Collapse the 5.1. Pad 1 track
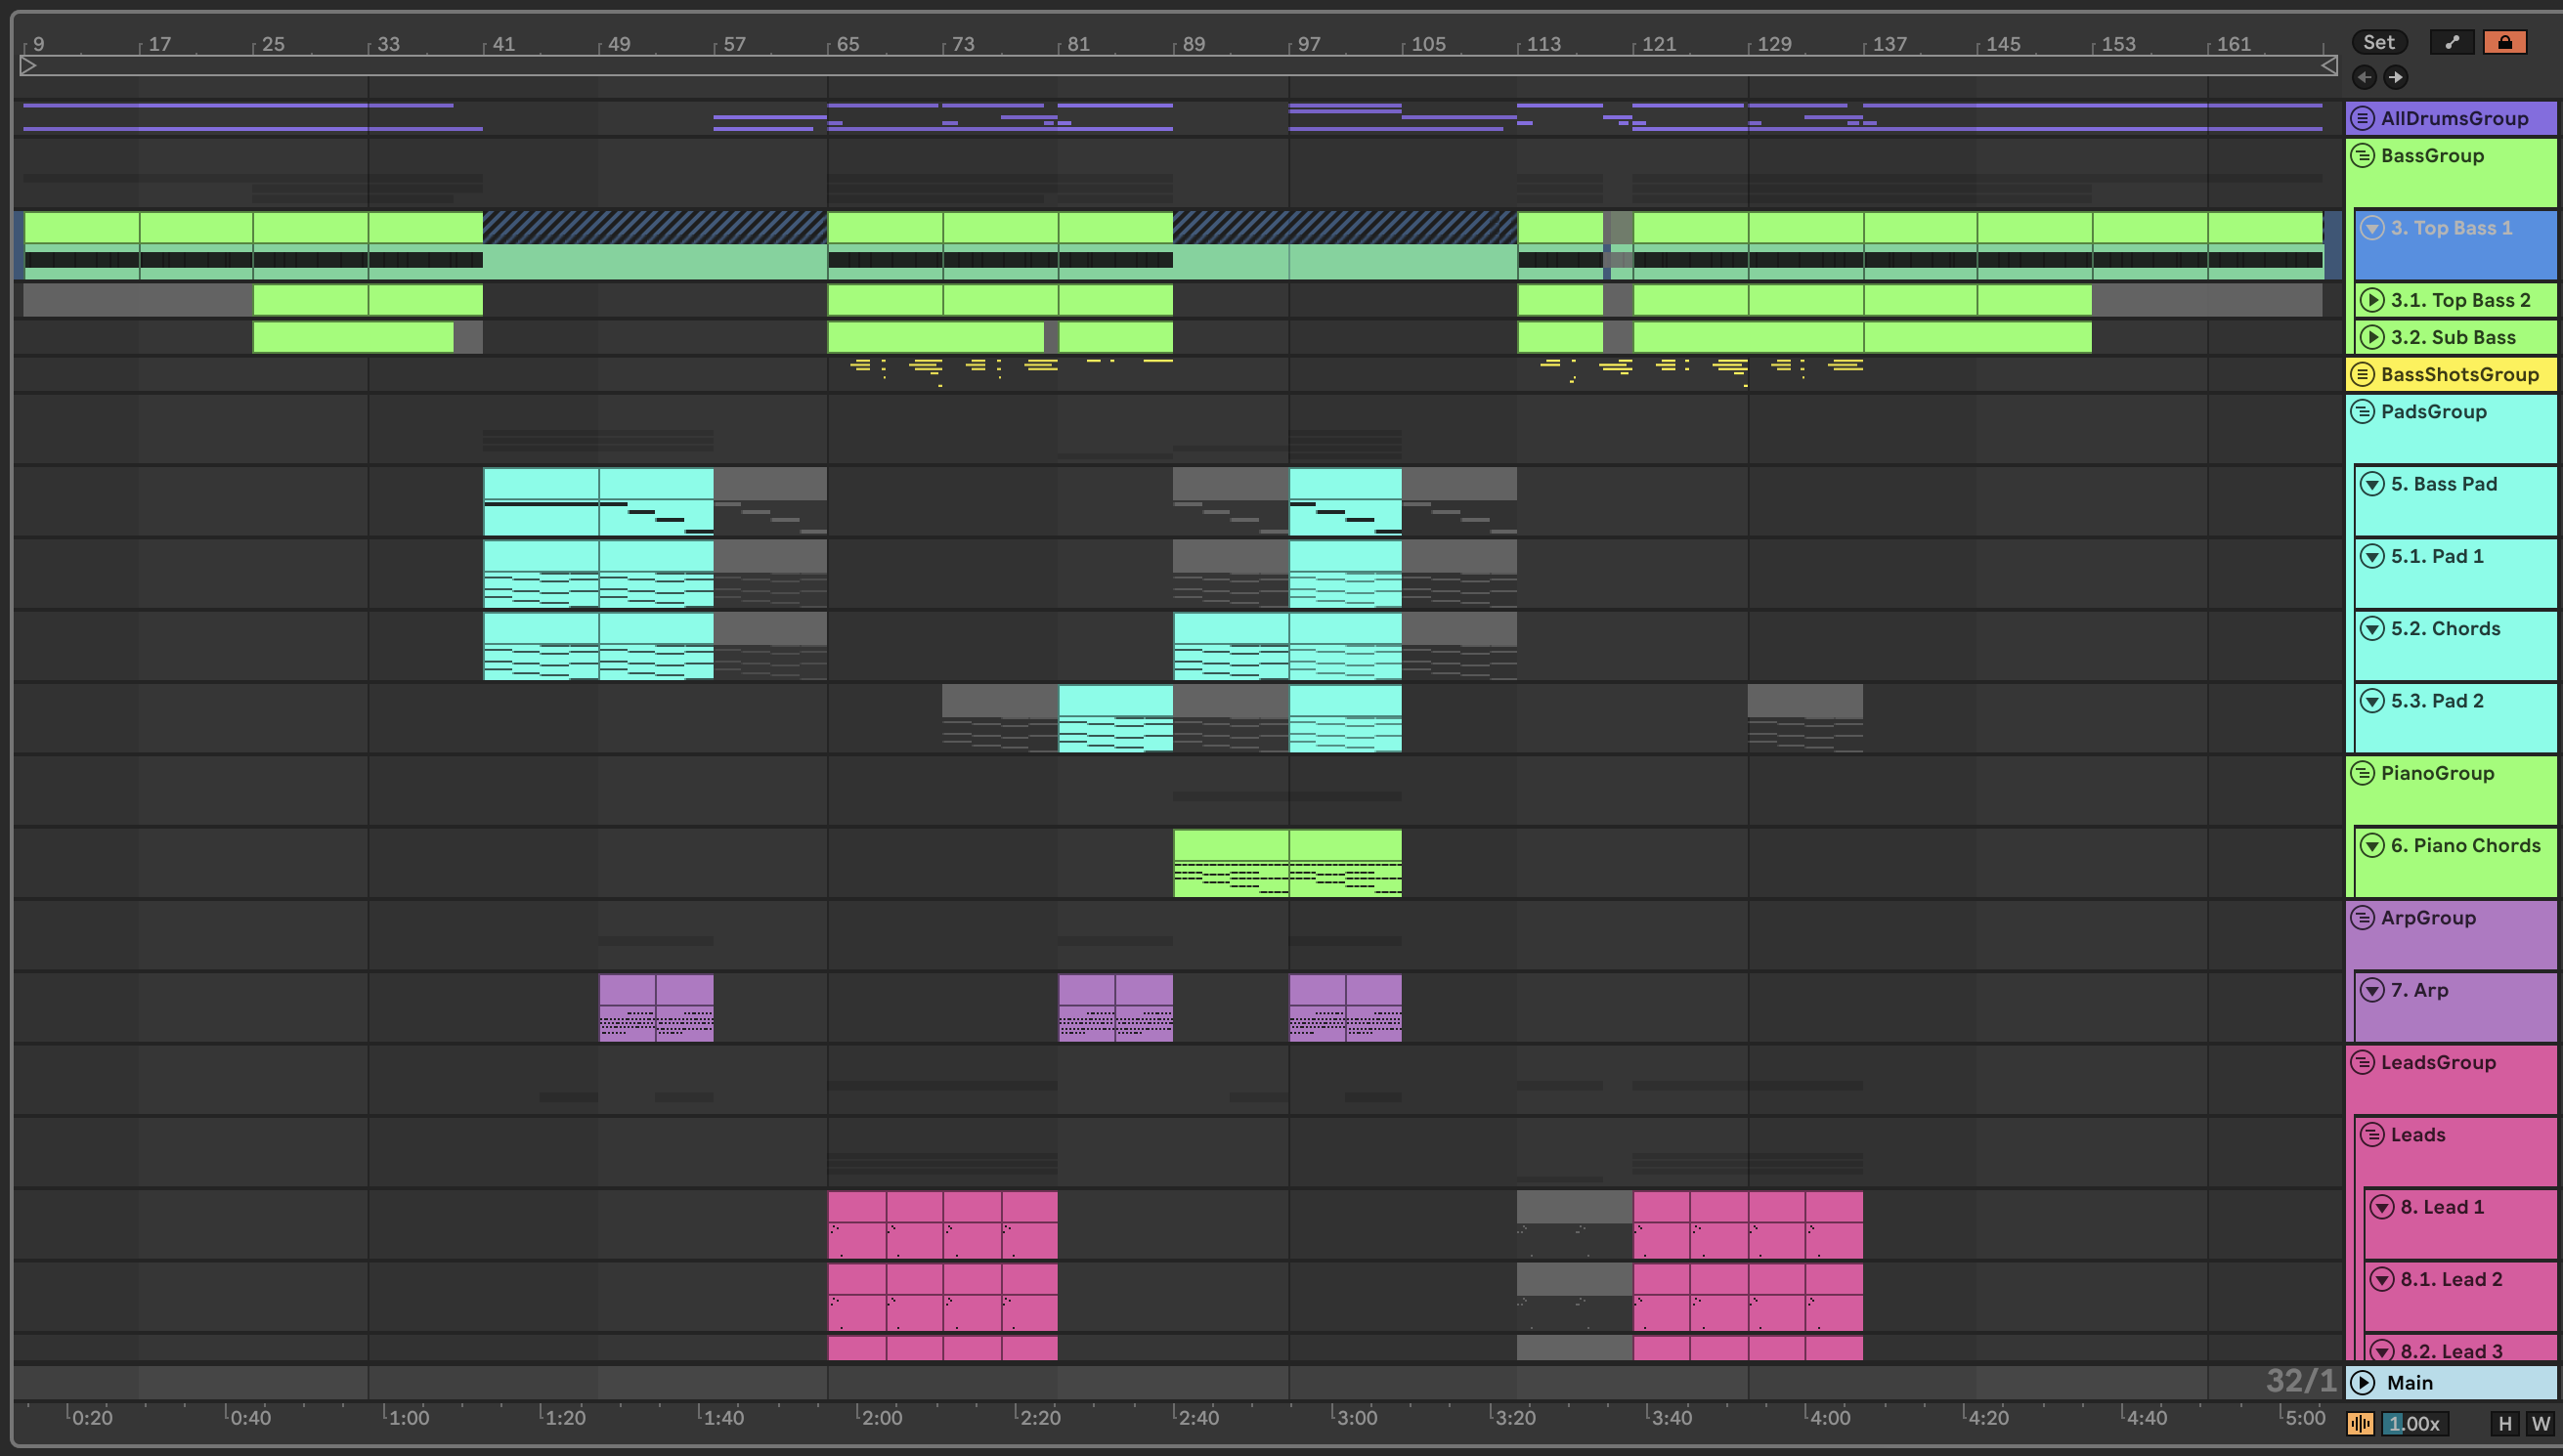 [x=2372, y=556]
